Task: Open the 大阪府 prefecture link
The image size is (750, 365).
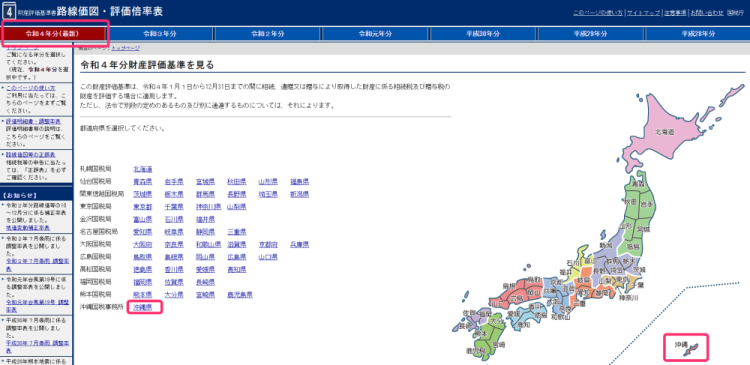Action: pos(143,244)
